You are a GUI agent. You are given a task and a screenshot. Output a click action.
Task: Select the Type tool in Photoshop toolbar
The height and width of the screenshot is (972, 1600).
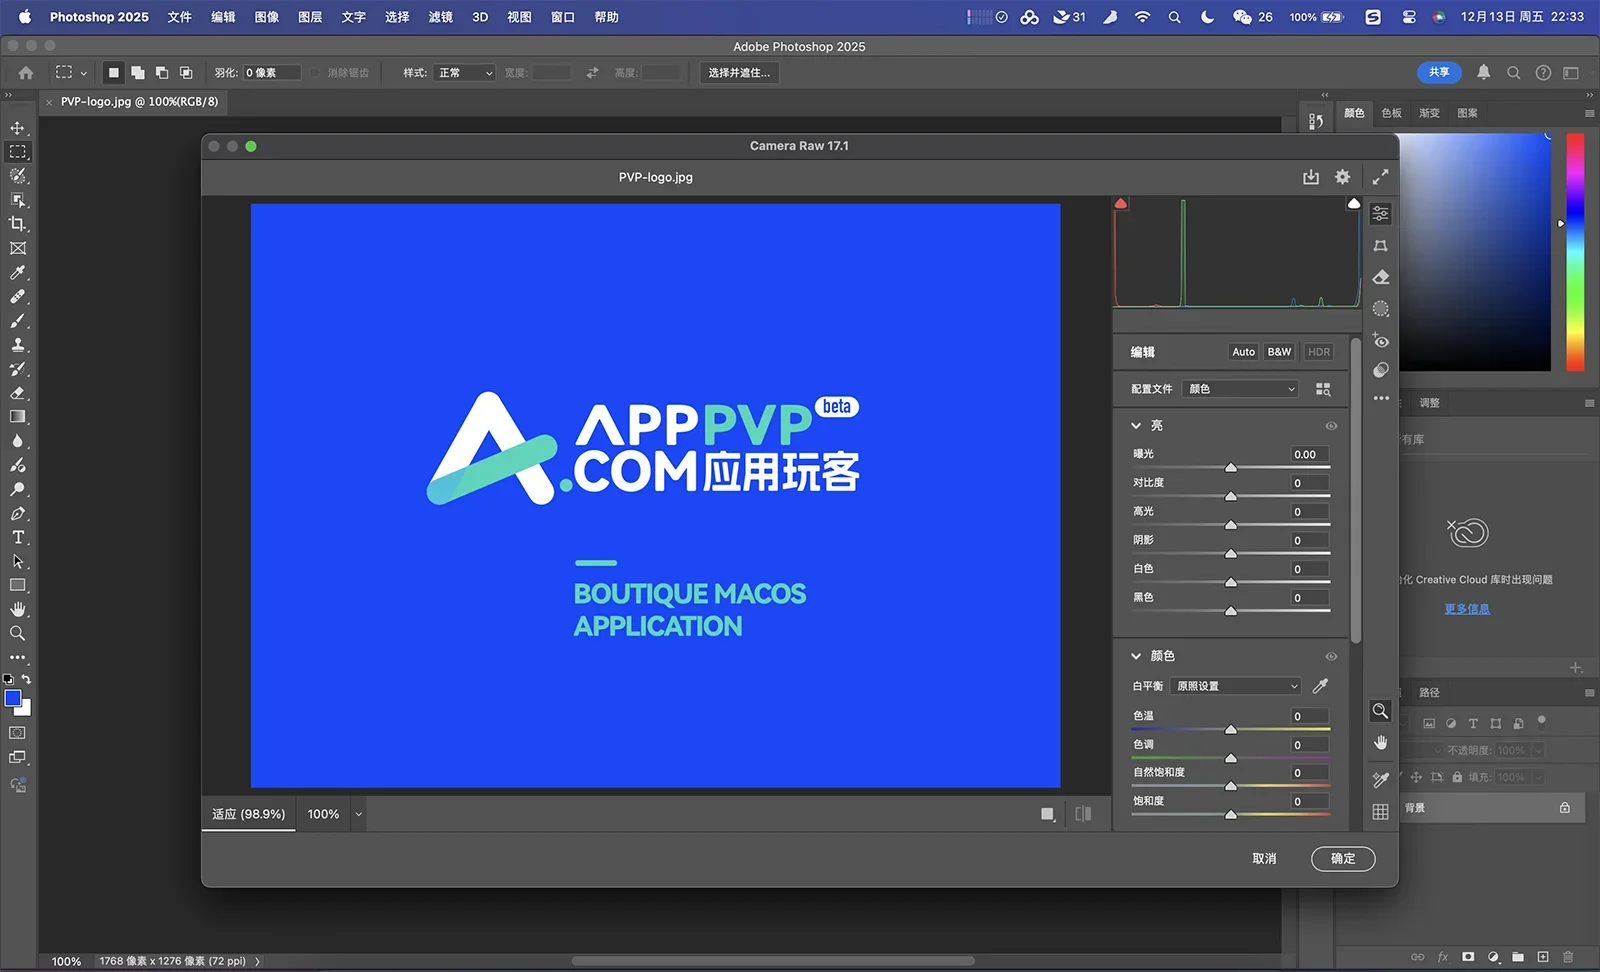point(18,537)
